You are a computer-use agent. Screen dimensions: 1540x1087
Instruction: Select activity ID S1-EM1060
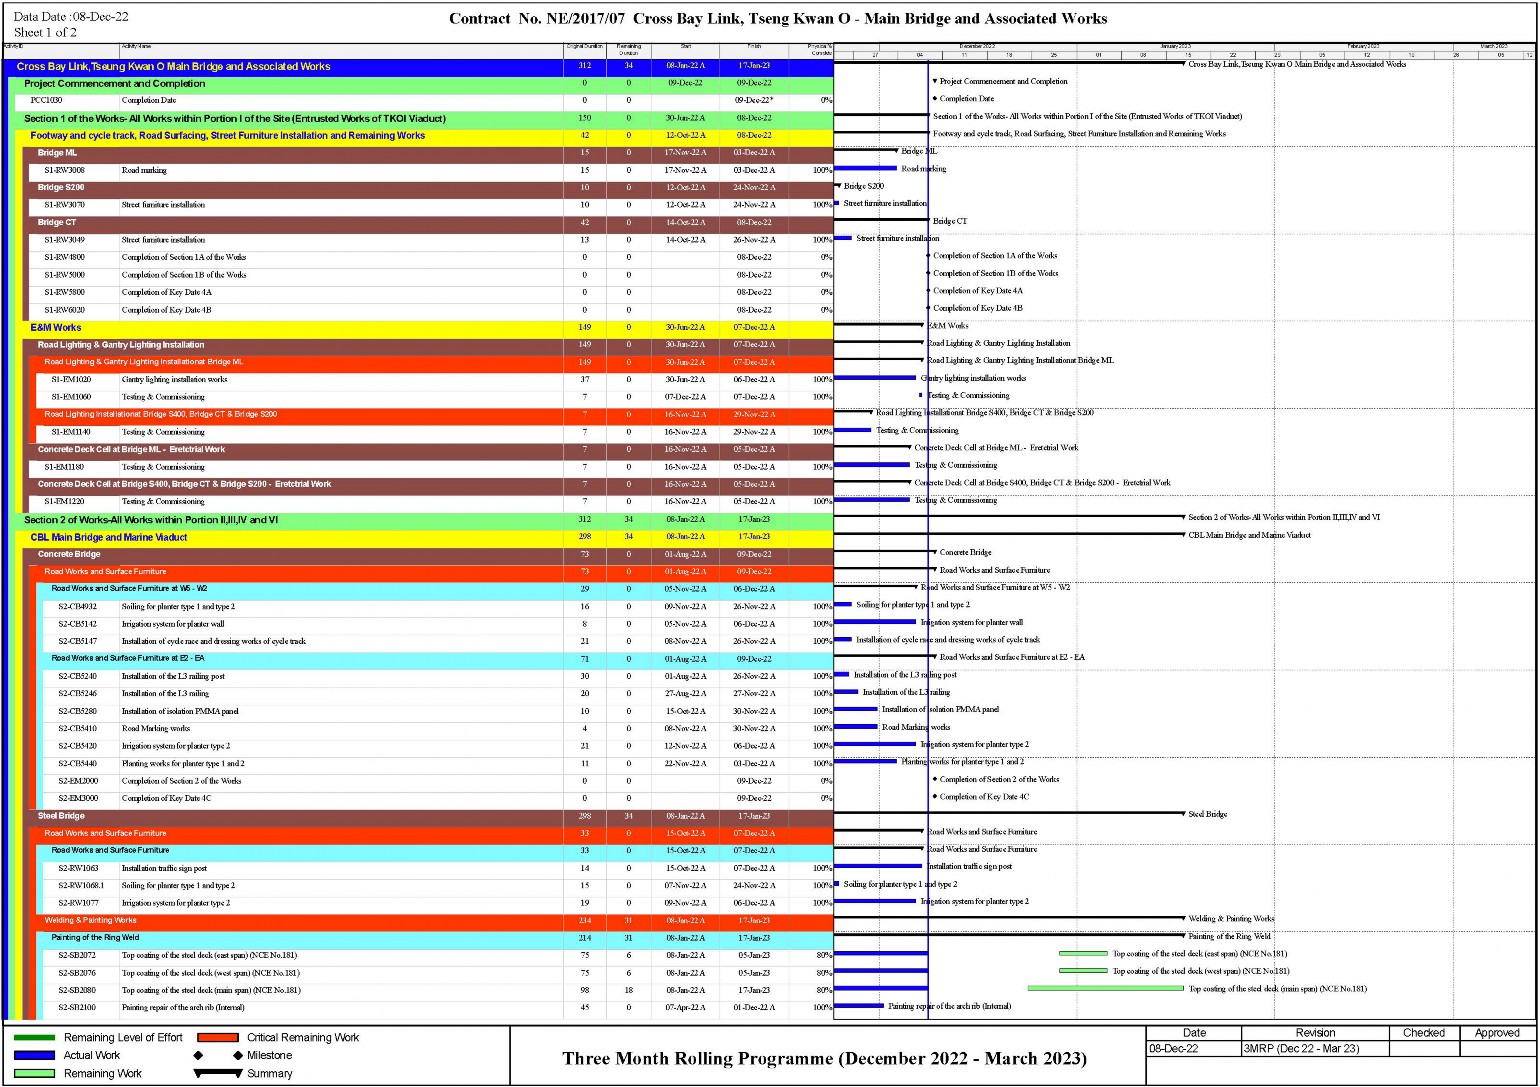click(71, 397)
